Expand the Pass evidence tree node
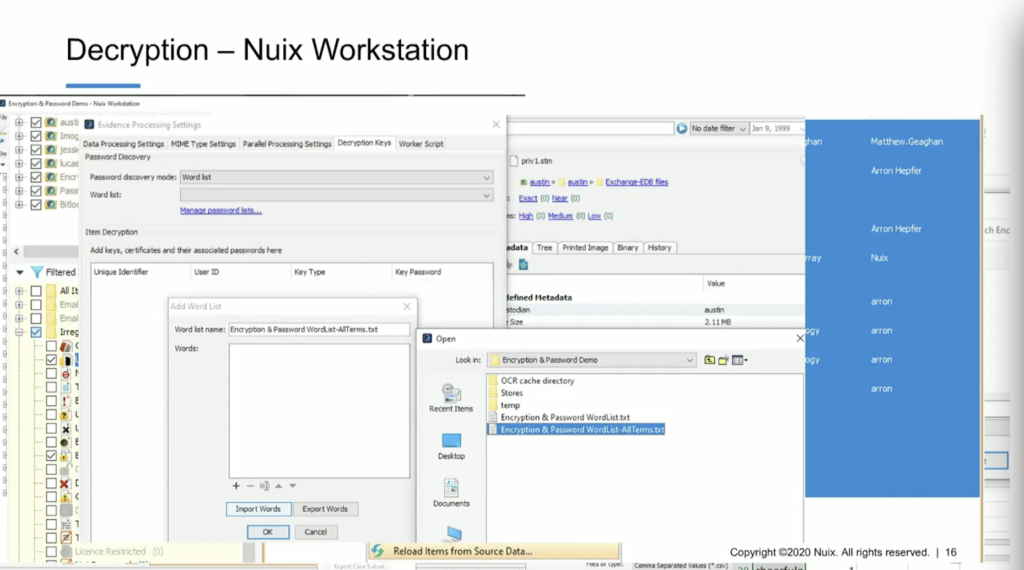1024x570 pixels. point(19,191)
